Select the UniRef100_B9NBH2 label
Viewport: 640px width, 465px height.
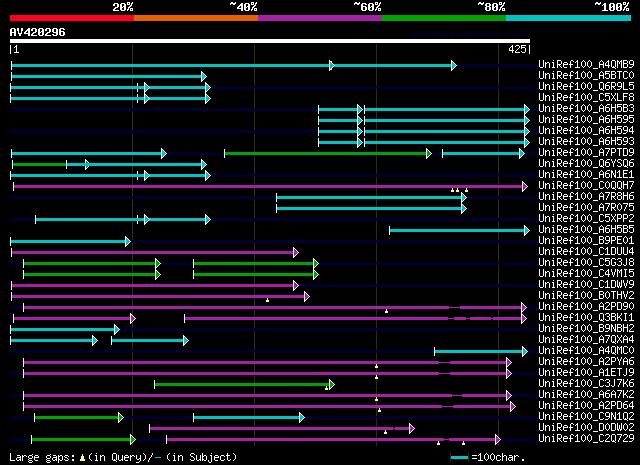coord(586,329)
